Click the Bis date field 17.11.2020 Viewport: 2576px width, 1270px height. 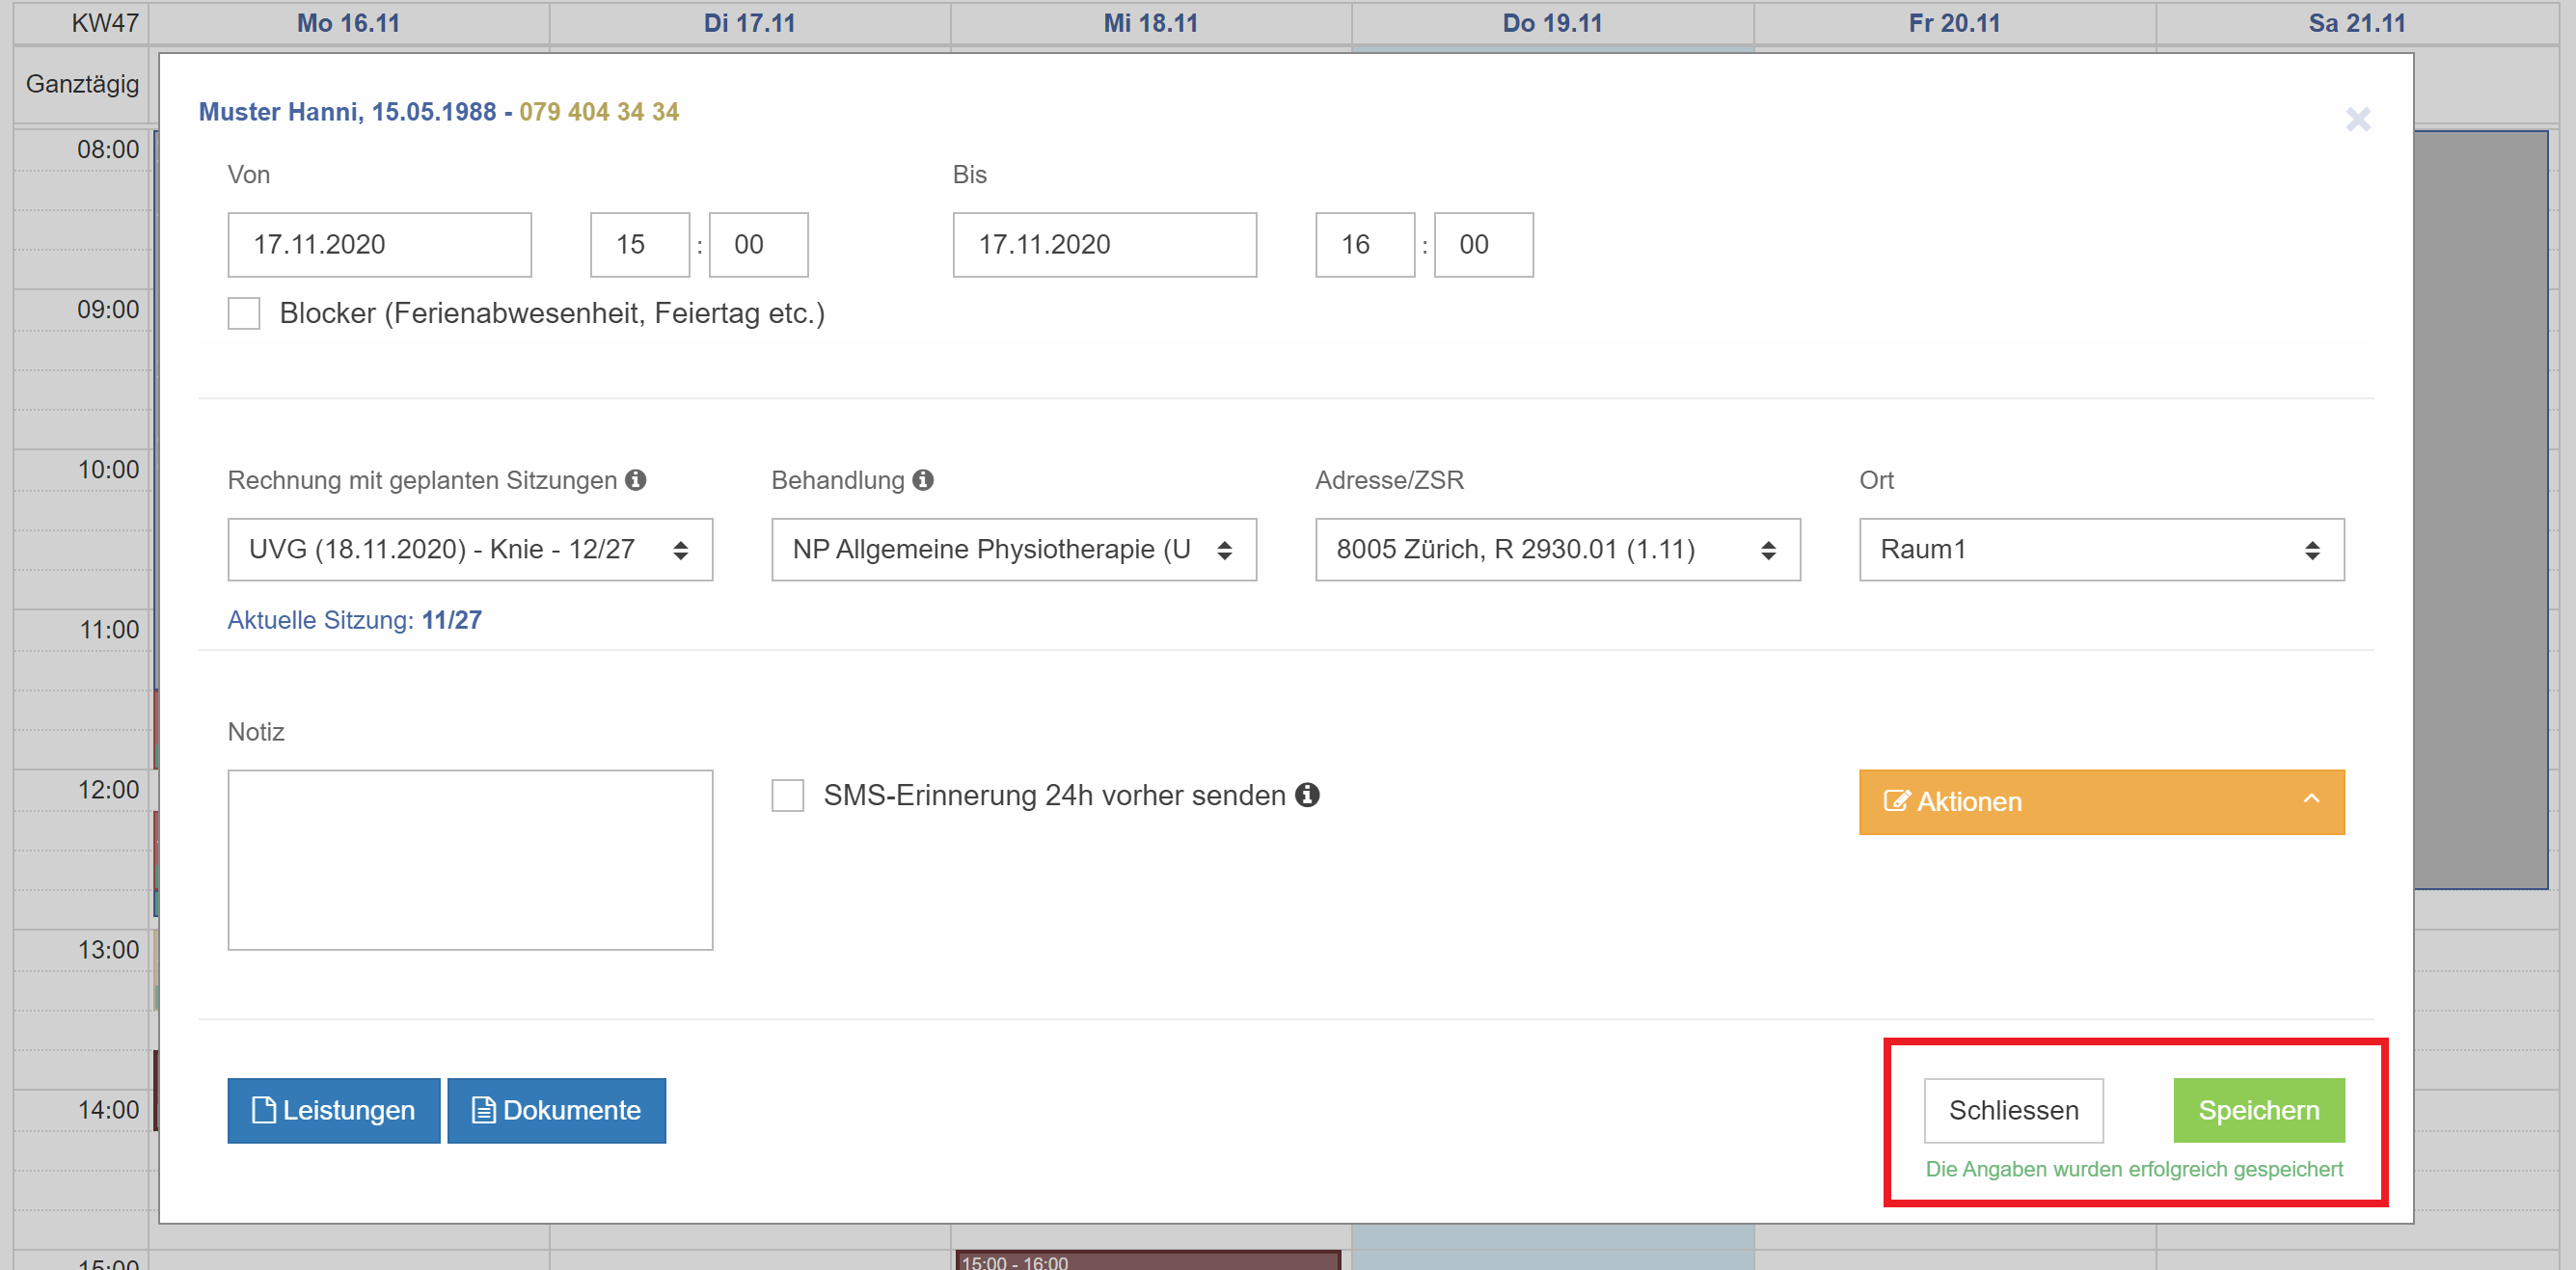point(1105,245)
